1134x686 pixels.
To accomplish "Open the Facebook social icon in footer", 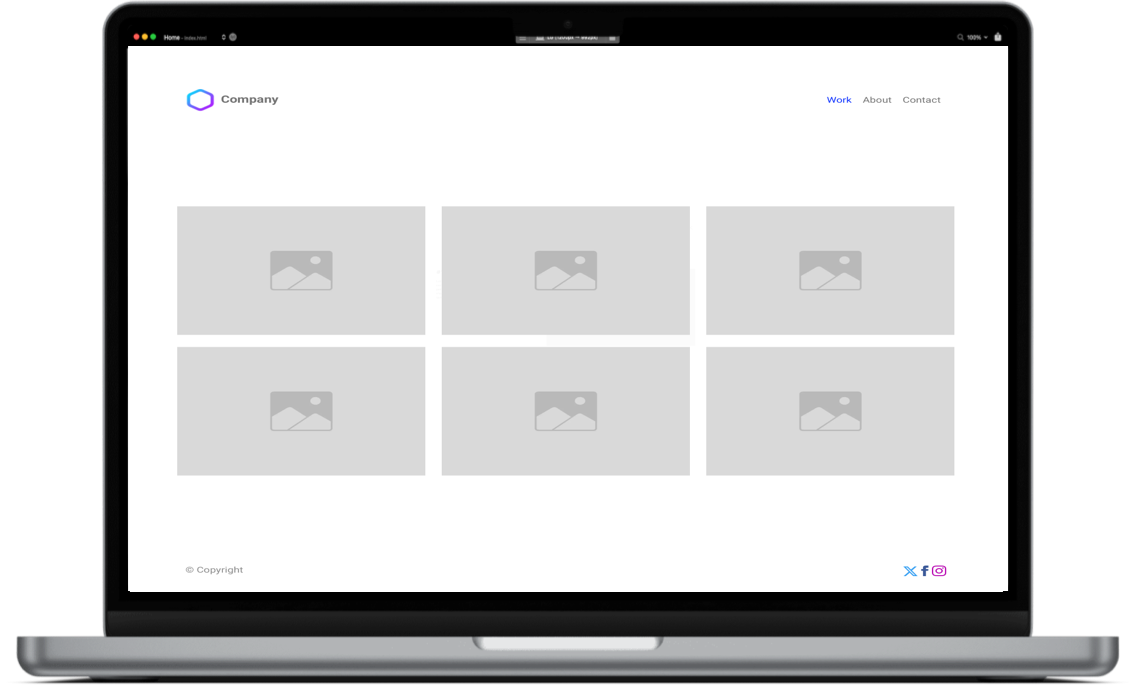I will point(925,571).
